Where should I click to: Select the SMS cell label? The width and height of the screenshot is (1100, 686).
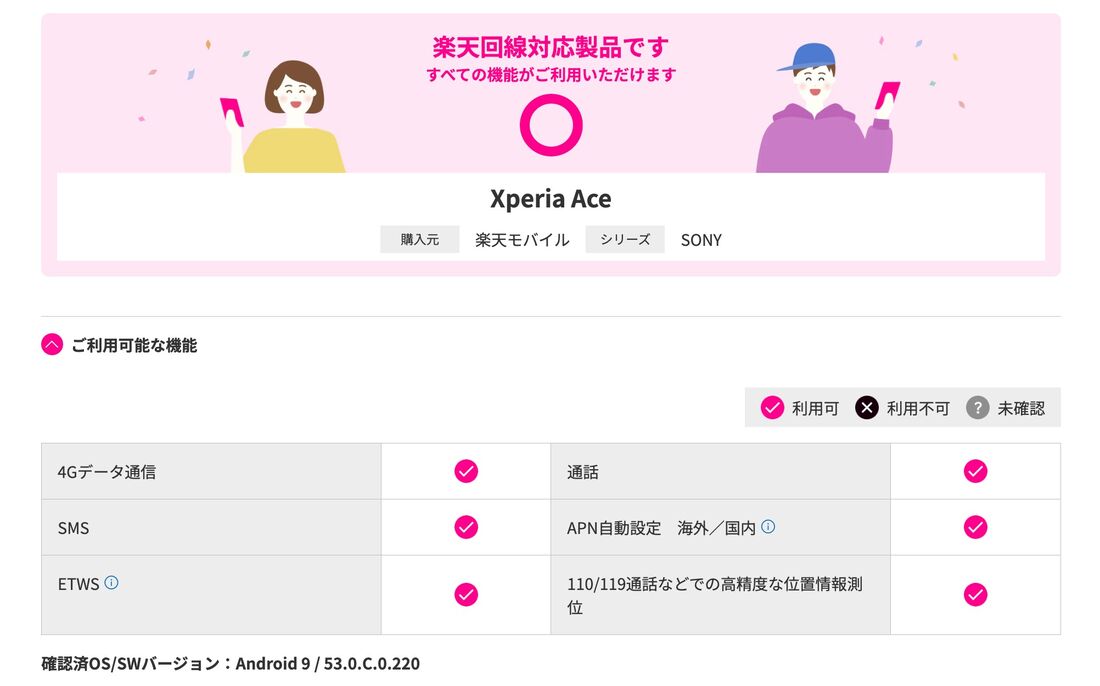click(x=73, y=528)
